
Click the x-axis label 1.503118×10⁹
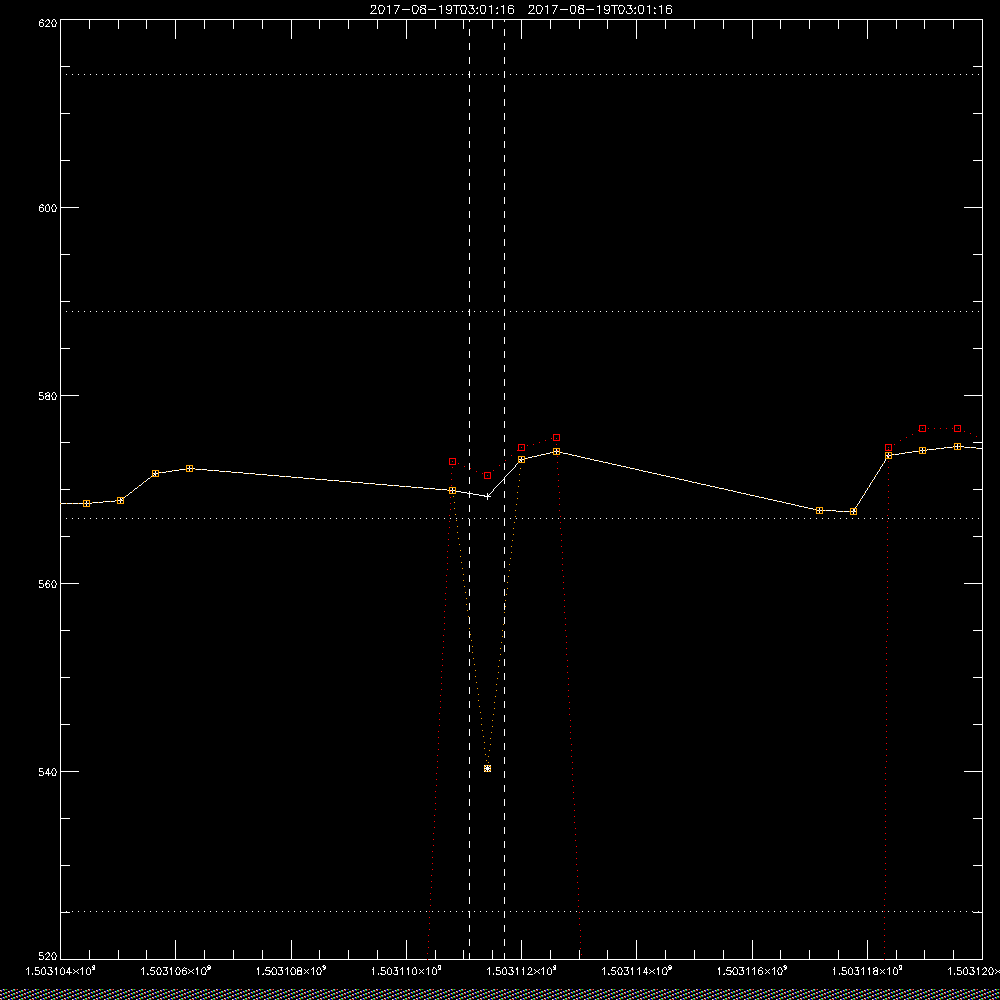tap(868, 971)
